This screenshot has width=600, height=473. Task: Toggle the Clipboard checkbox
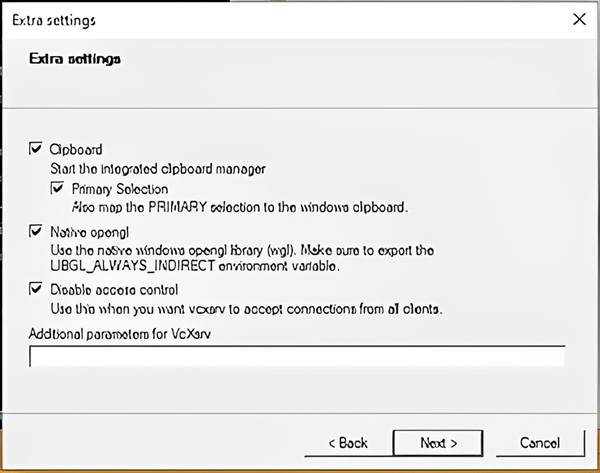point(36,149)
